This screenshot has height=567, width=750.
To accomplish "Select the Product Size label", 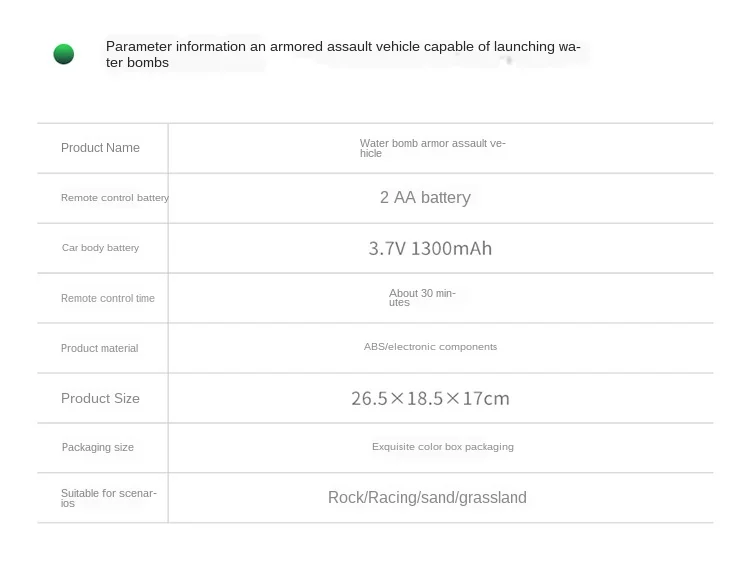I will coord(100,398).
